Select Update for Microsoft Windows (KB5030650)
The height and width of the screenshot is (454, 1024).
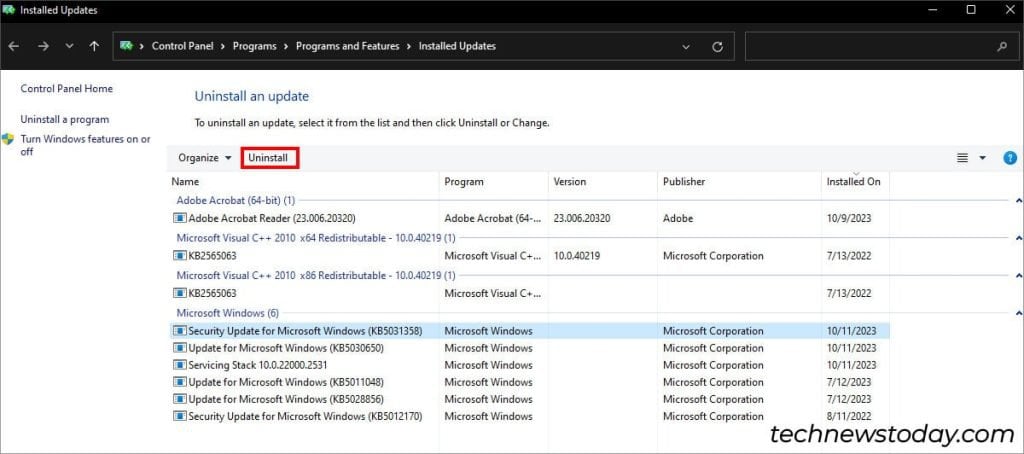[x=529, y=348]
